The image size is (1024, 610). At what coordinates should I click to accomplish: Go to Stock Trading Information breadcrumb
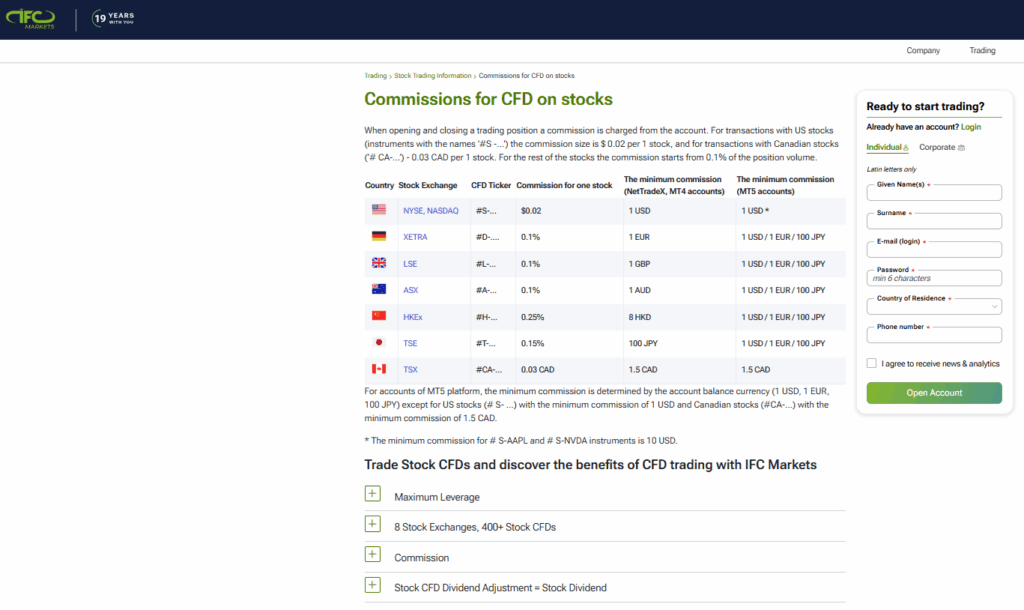pyautogui.click(x=432, y=76)
